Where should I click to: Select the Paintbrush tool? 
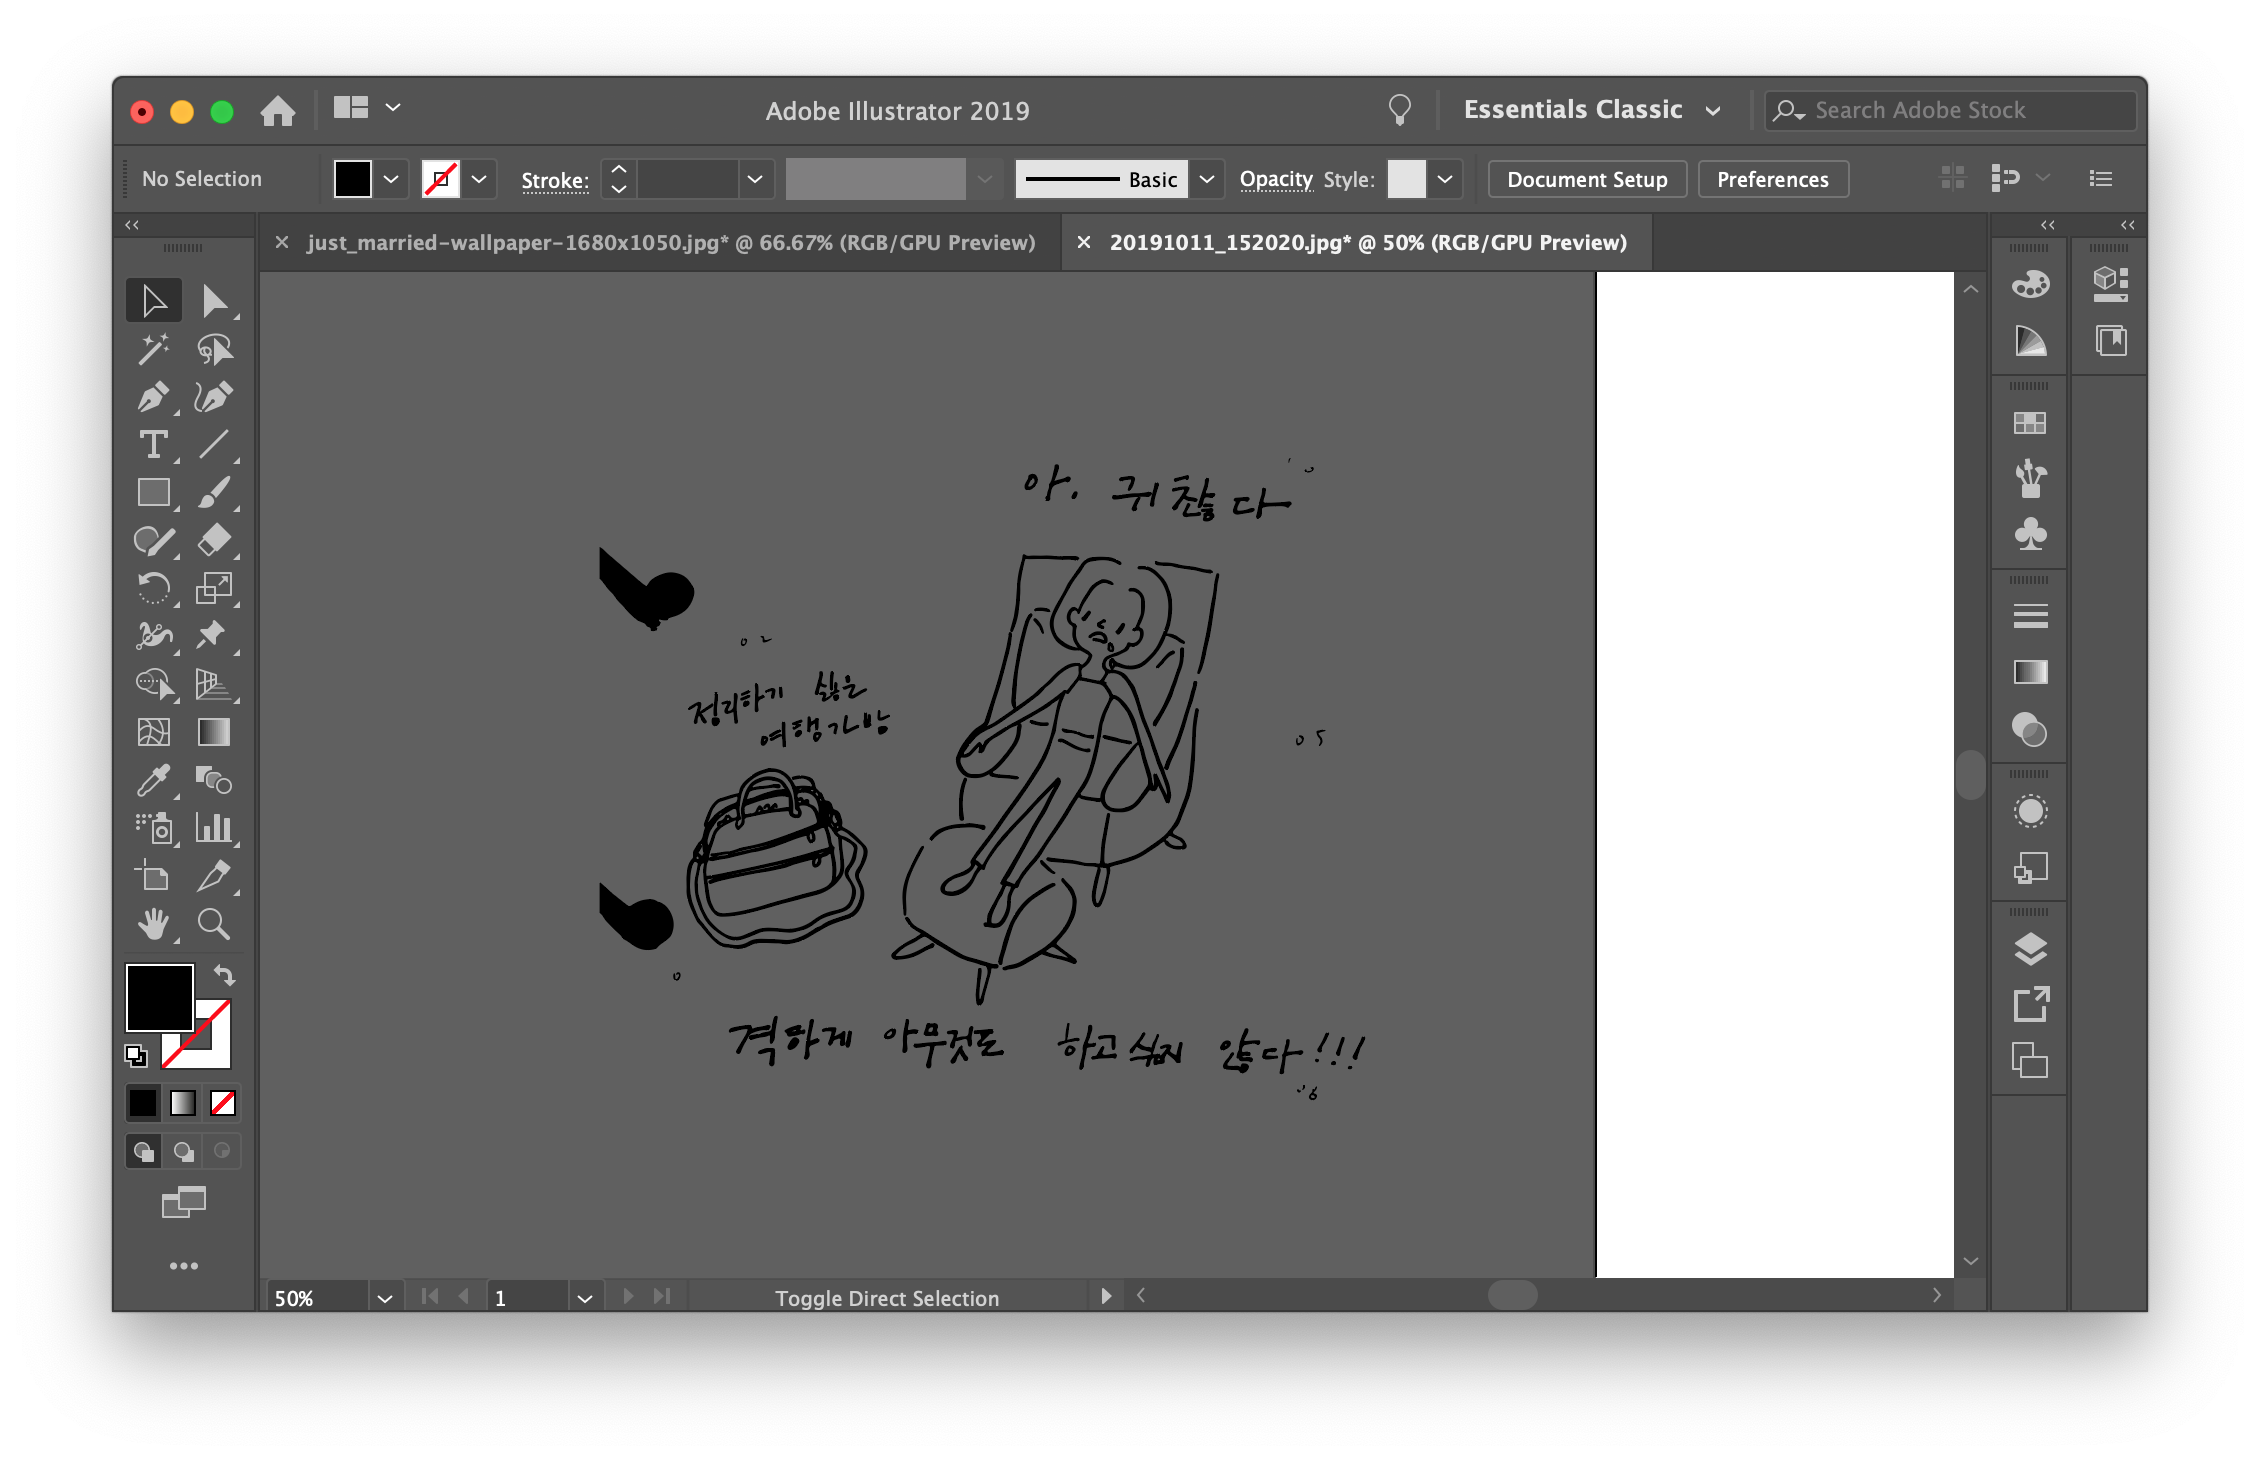(x=213, y=493)
